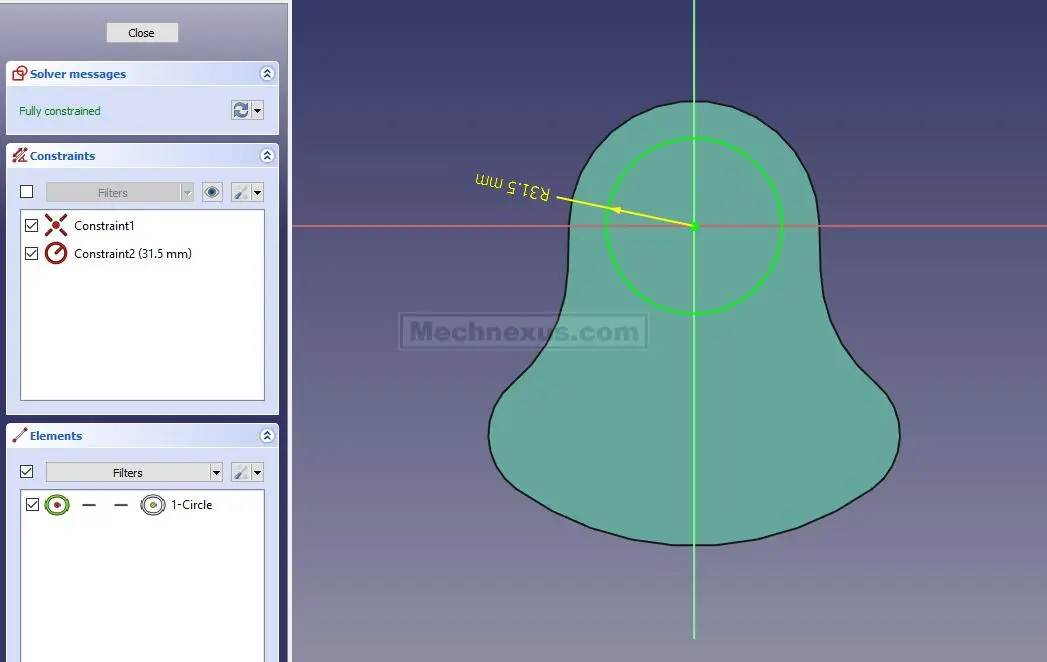Click the Constraint1 coincident icon
This screenshot has height=662, width=1047.
tap(56, 225)
